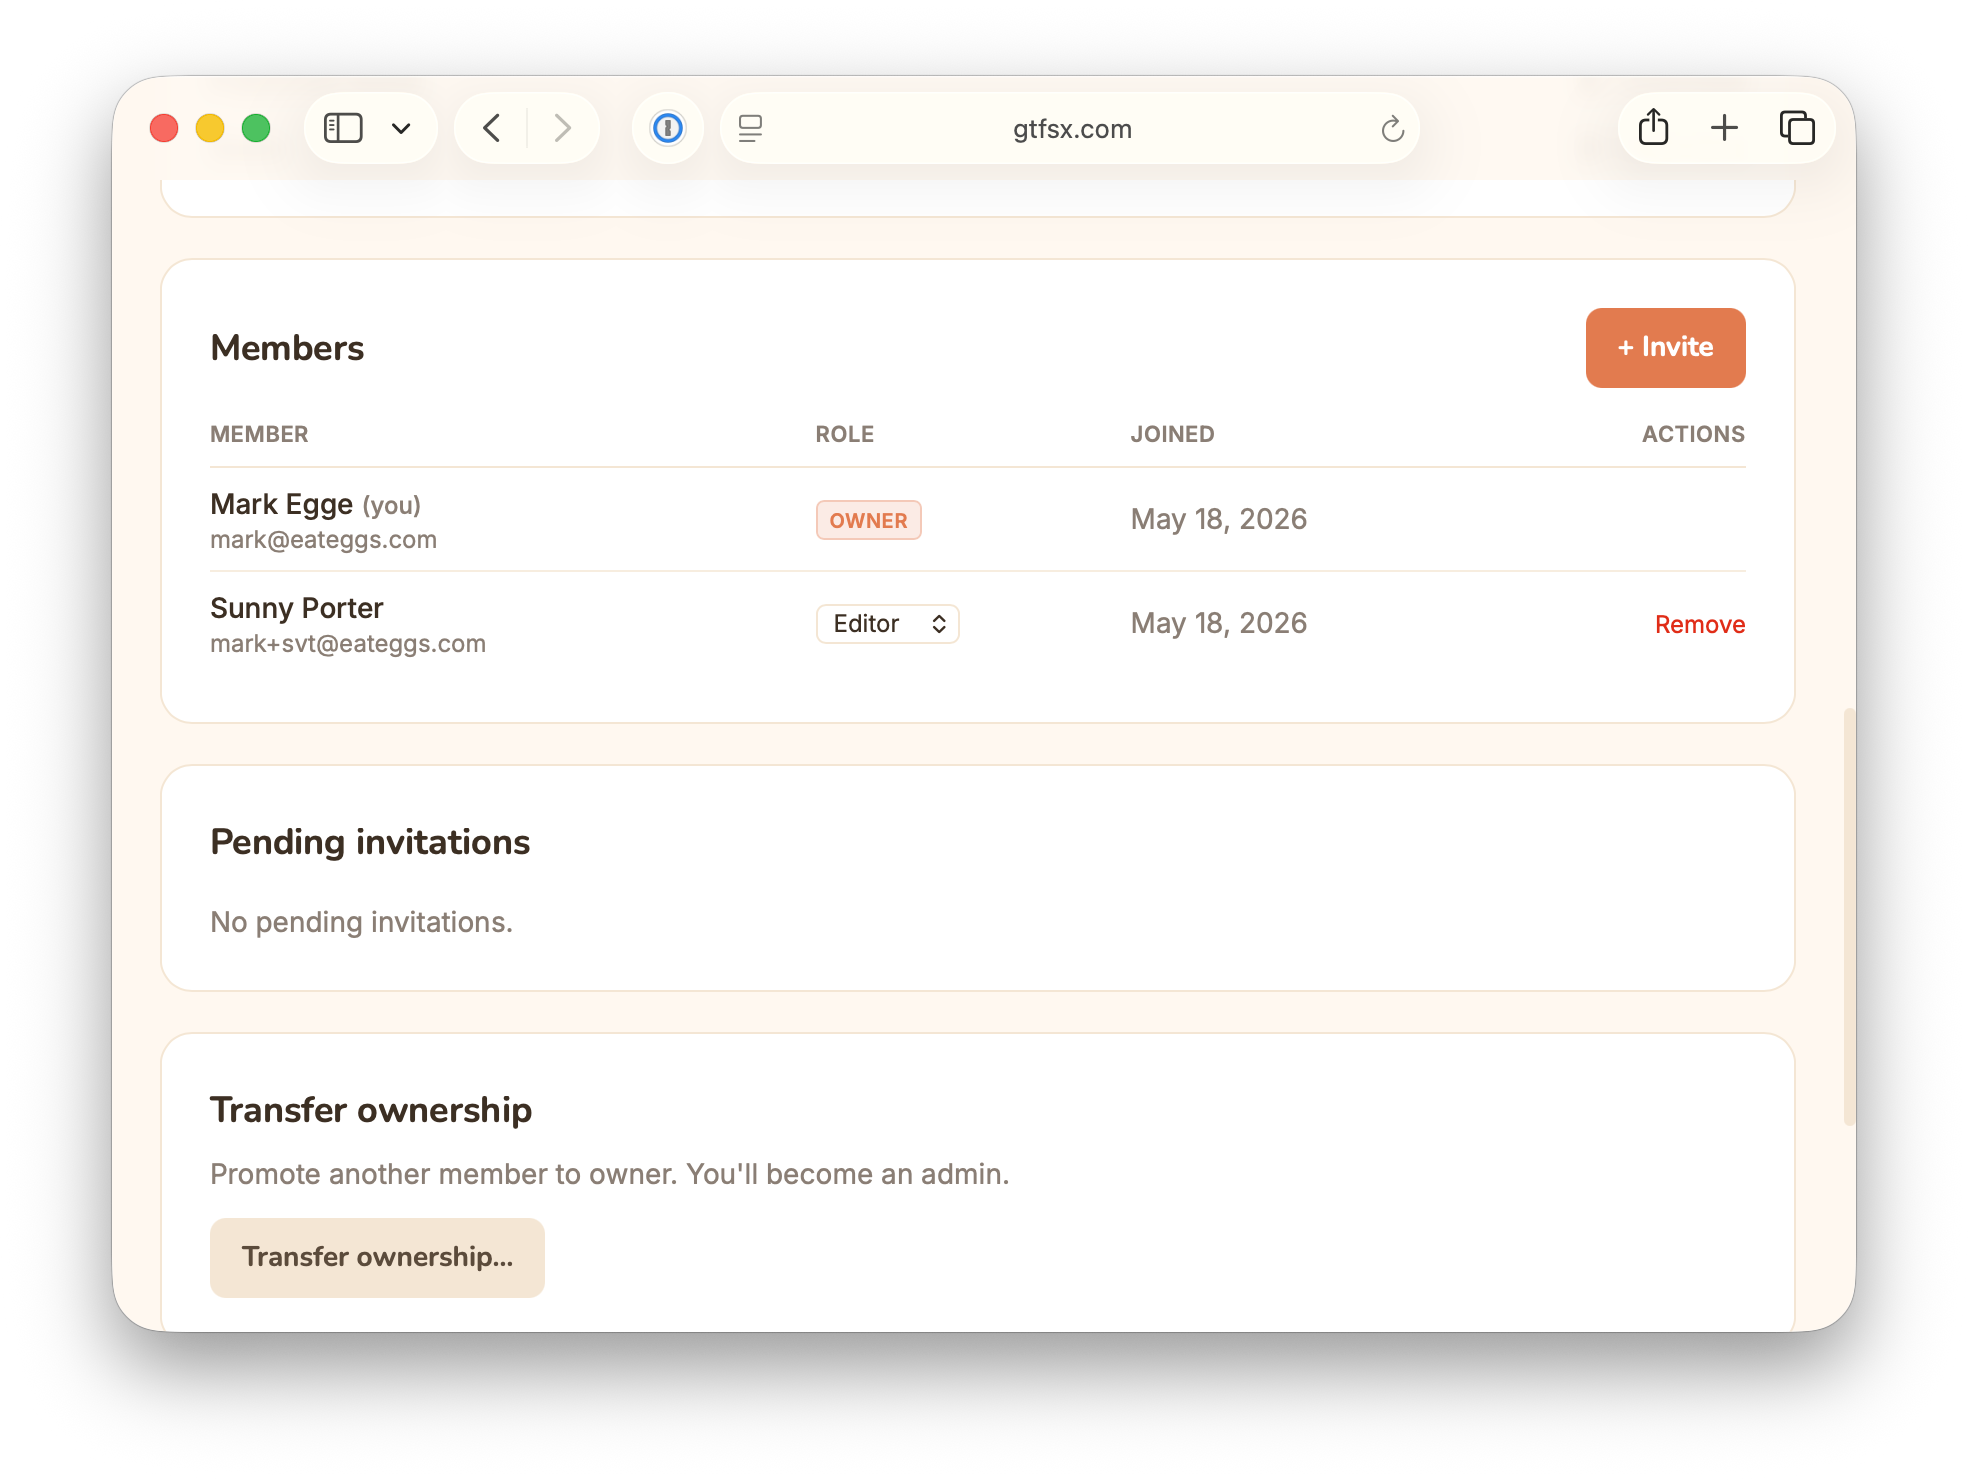The image size is (1968, 1480).
Task: Toggle the Safari sidebar icon
Action: [343, 128]
